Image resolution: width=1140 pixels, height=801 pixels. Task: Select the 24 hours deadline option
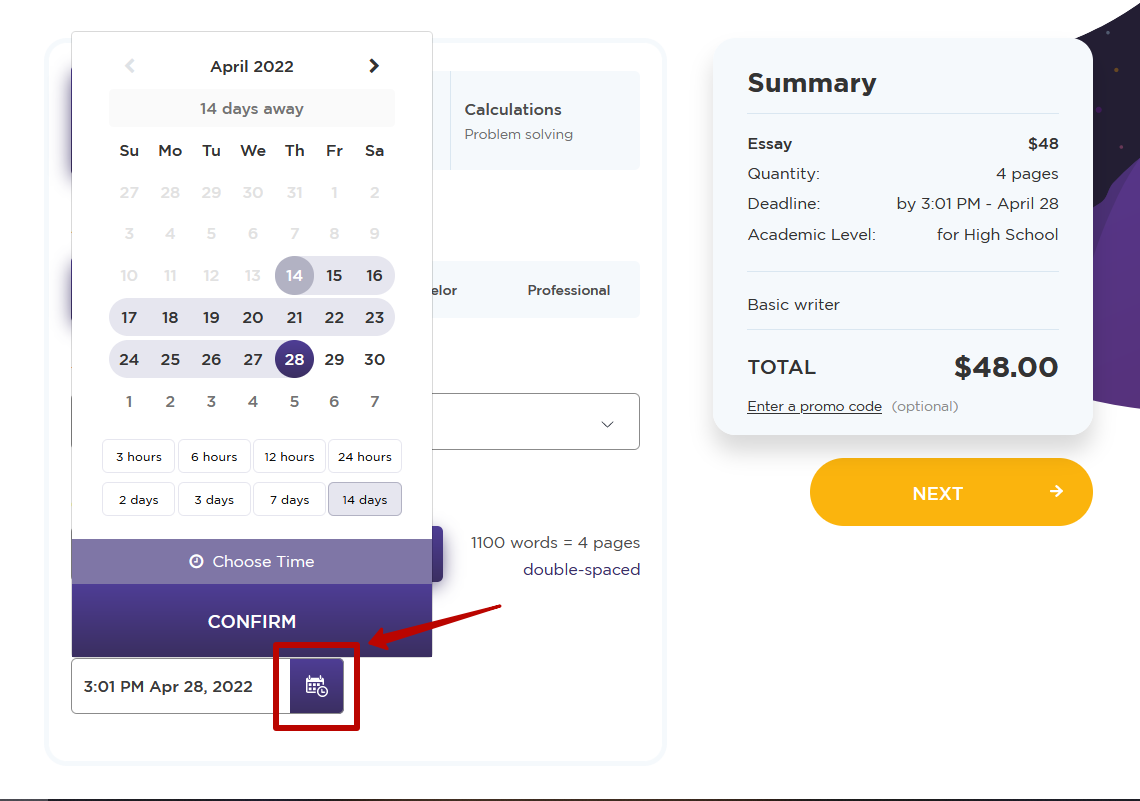365,457
